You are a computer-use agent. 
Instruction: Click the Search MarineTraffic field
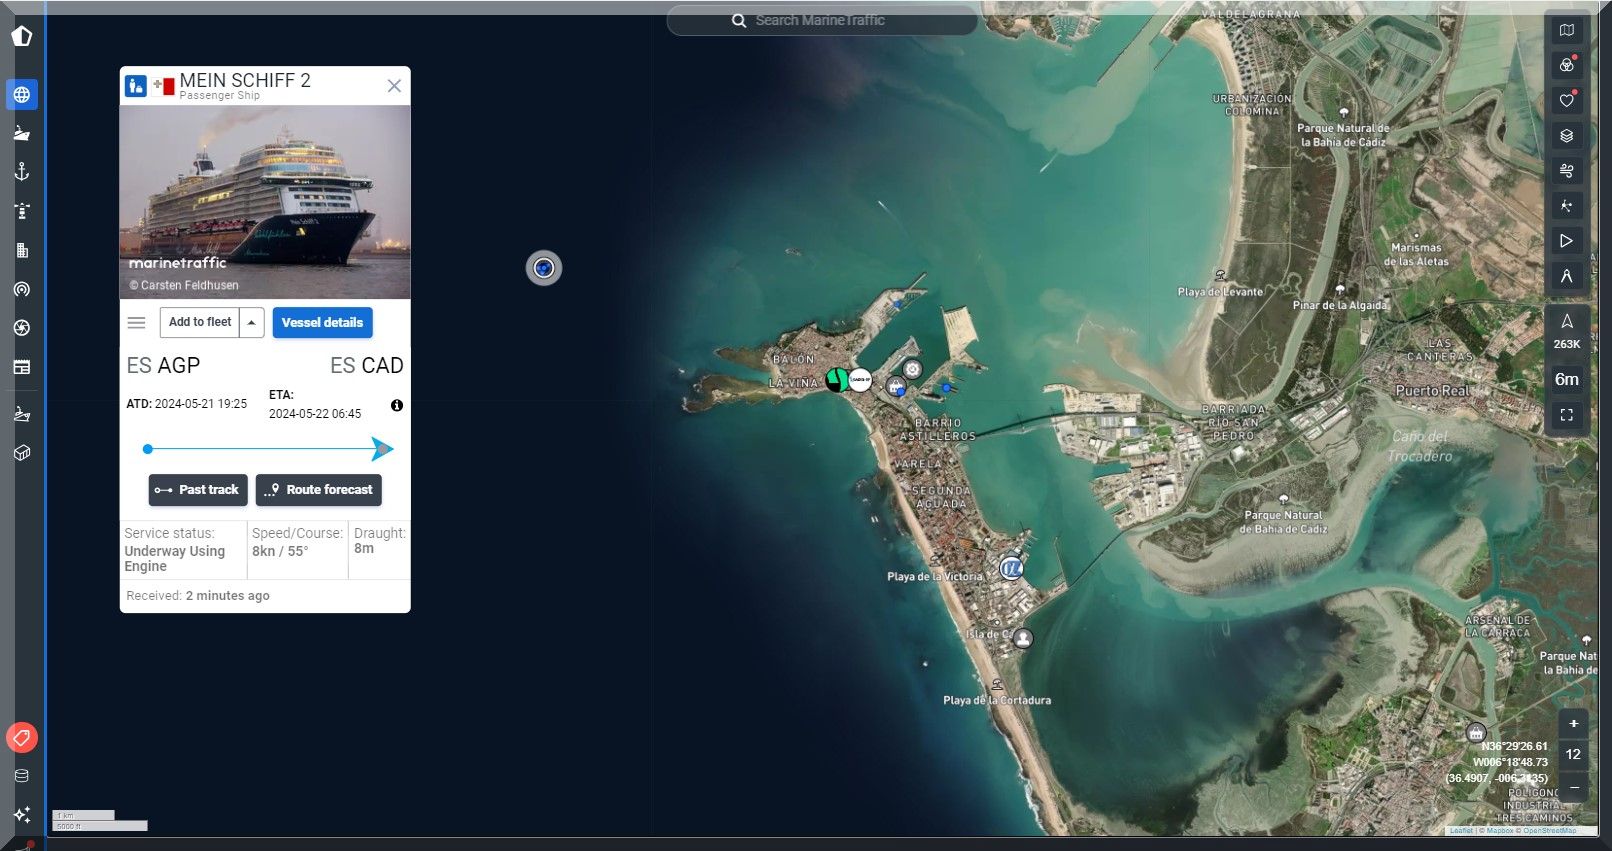pos(820,20)
